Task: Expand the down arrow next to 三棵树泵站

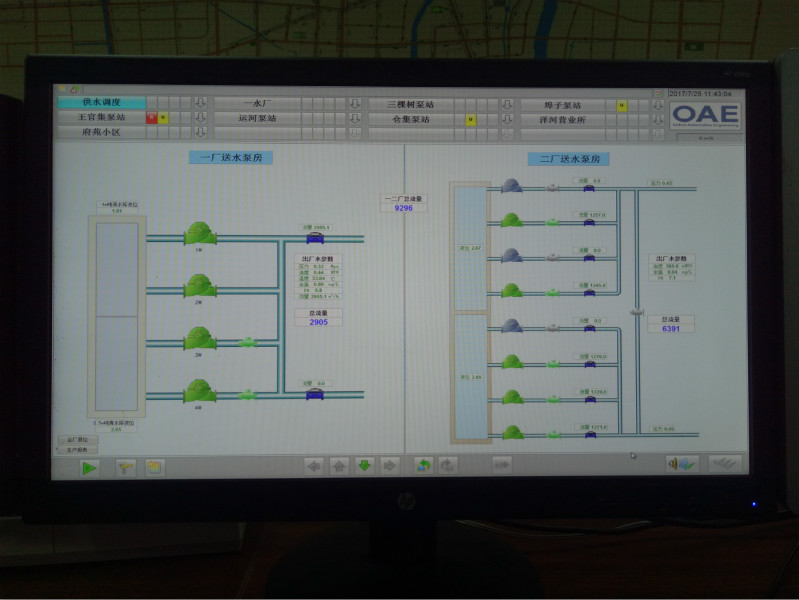Action: pos(506,105)
